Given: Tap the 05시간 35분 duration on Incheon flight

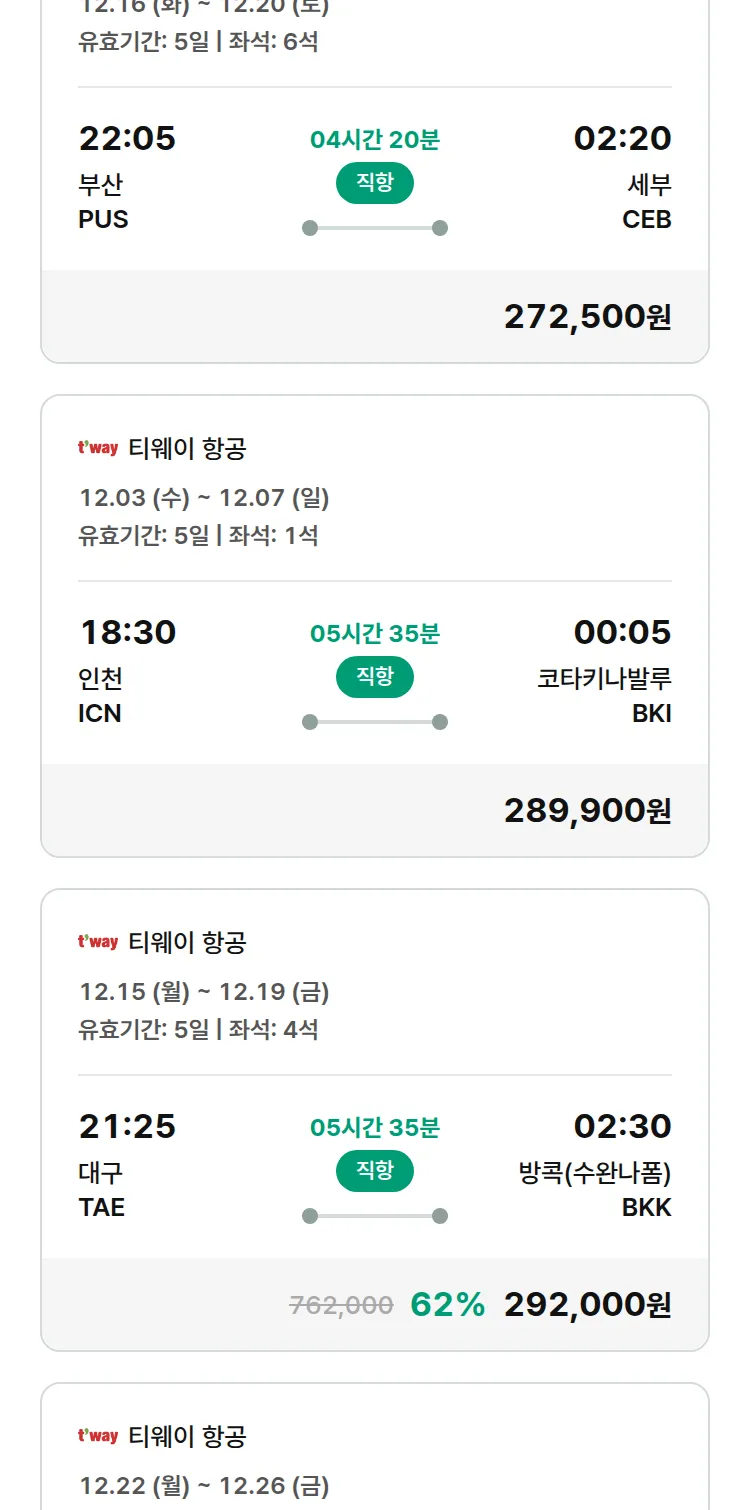Looking at the screenshot, I should point(375,634).
